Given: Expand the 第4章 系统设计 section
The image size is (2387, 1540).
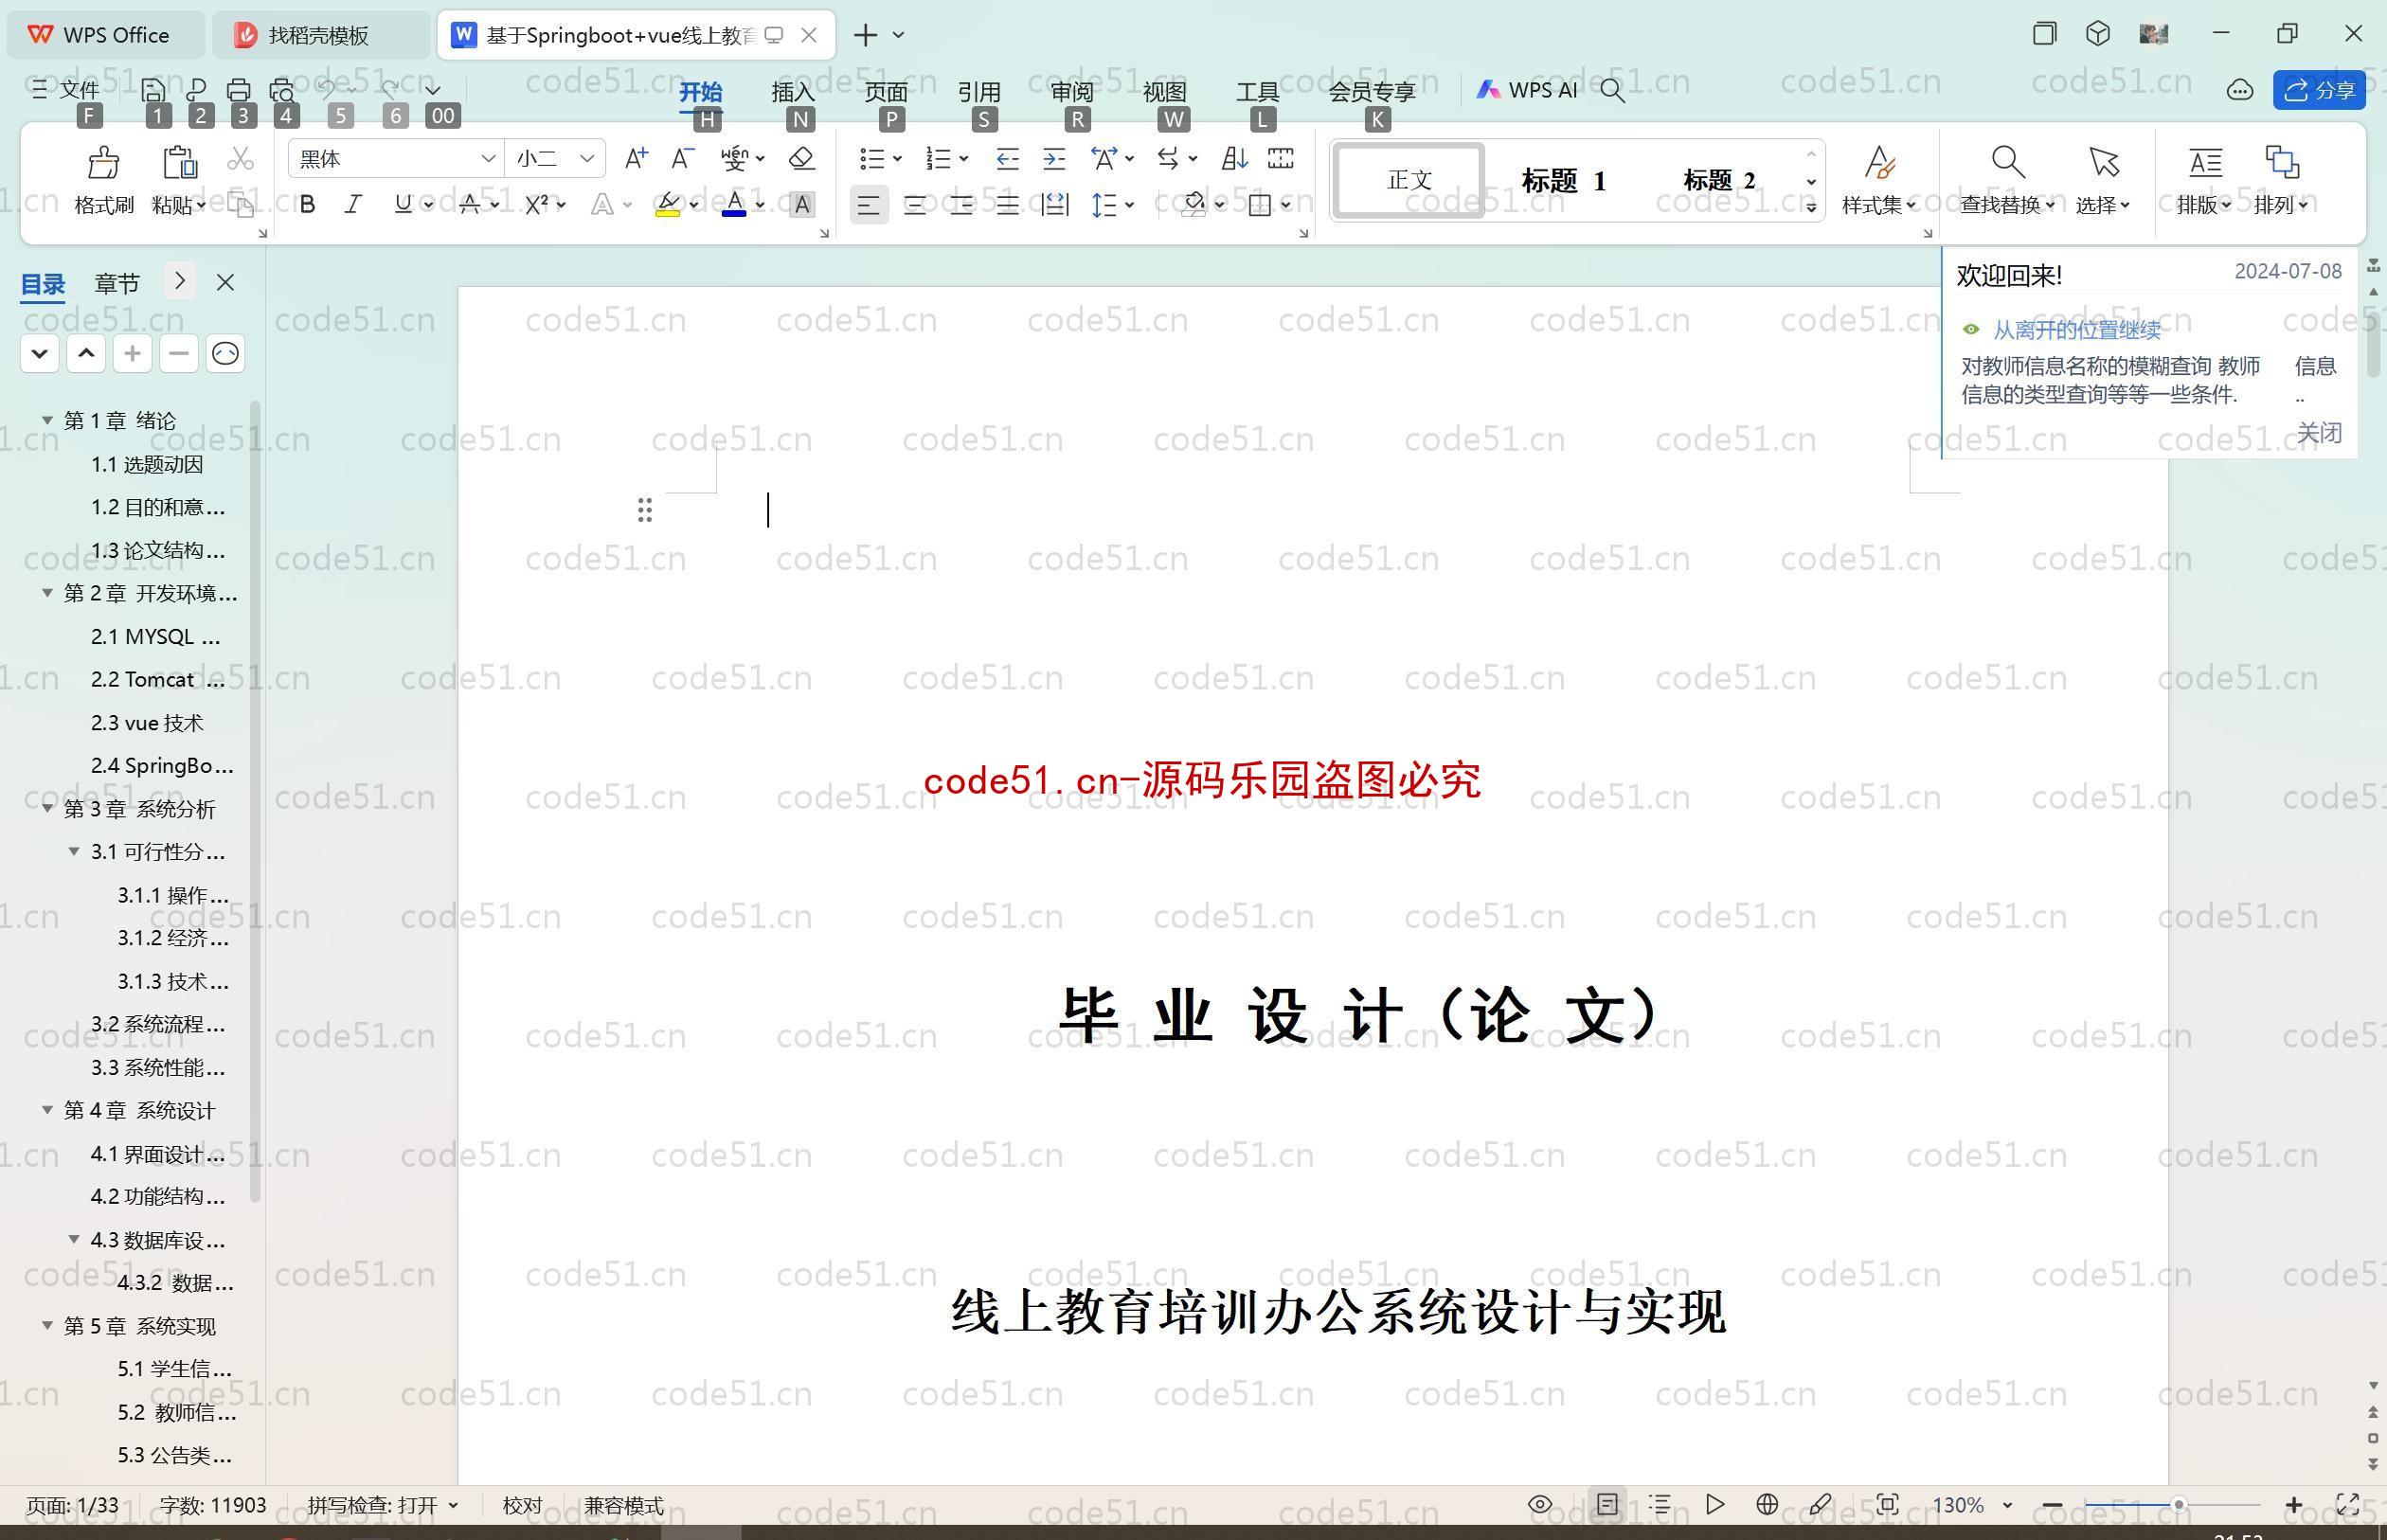Looking at the screenshot, I should pyautogui.click(x=47, y=1108).
